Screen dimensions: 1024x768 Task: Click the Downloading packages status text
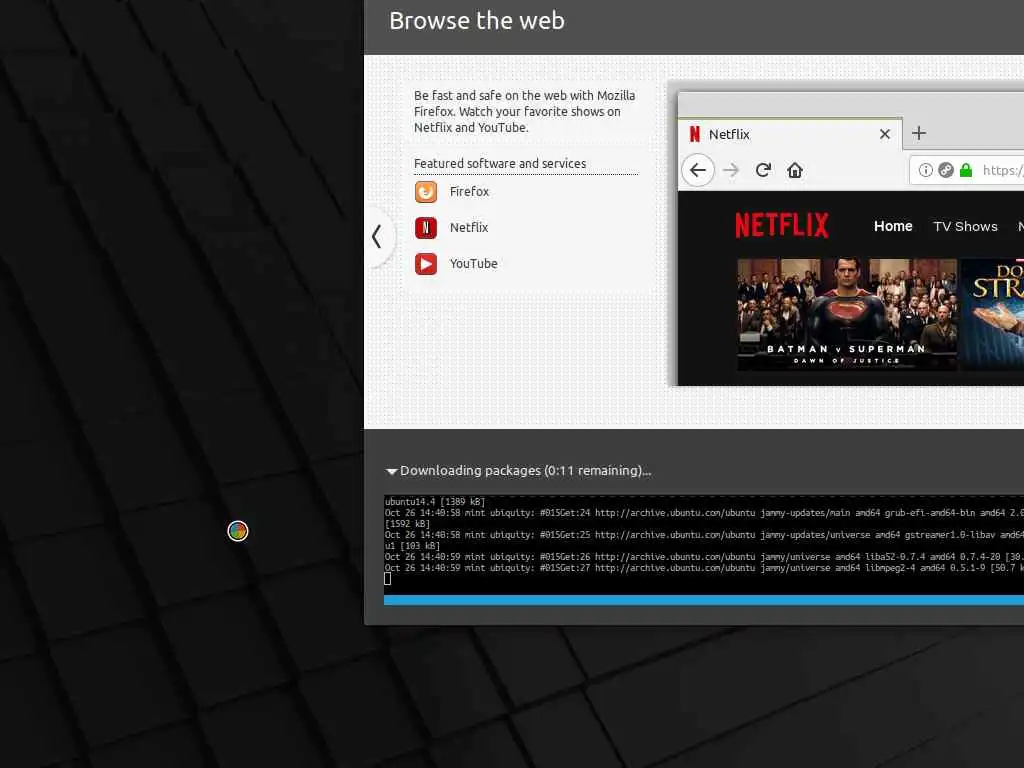tap(525, 470)
